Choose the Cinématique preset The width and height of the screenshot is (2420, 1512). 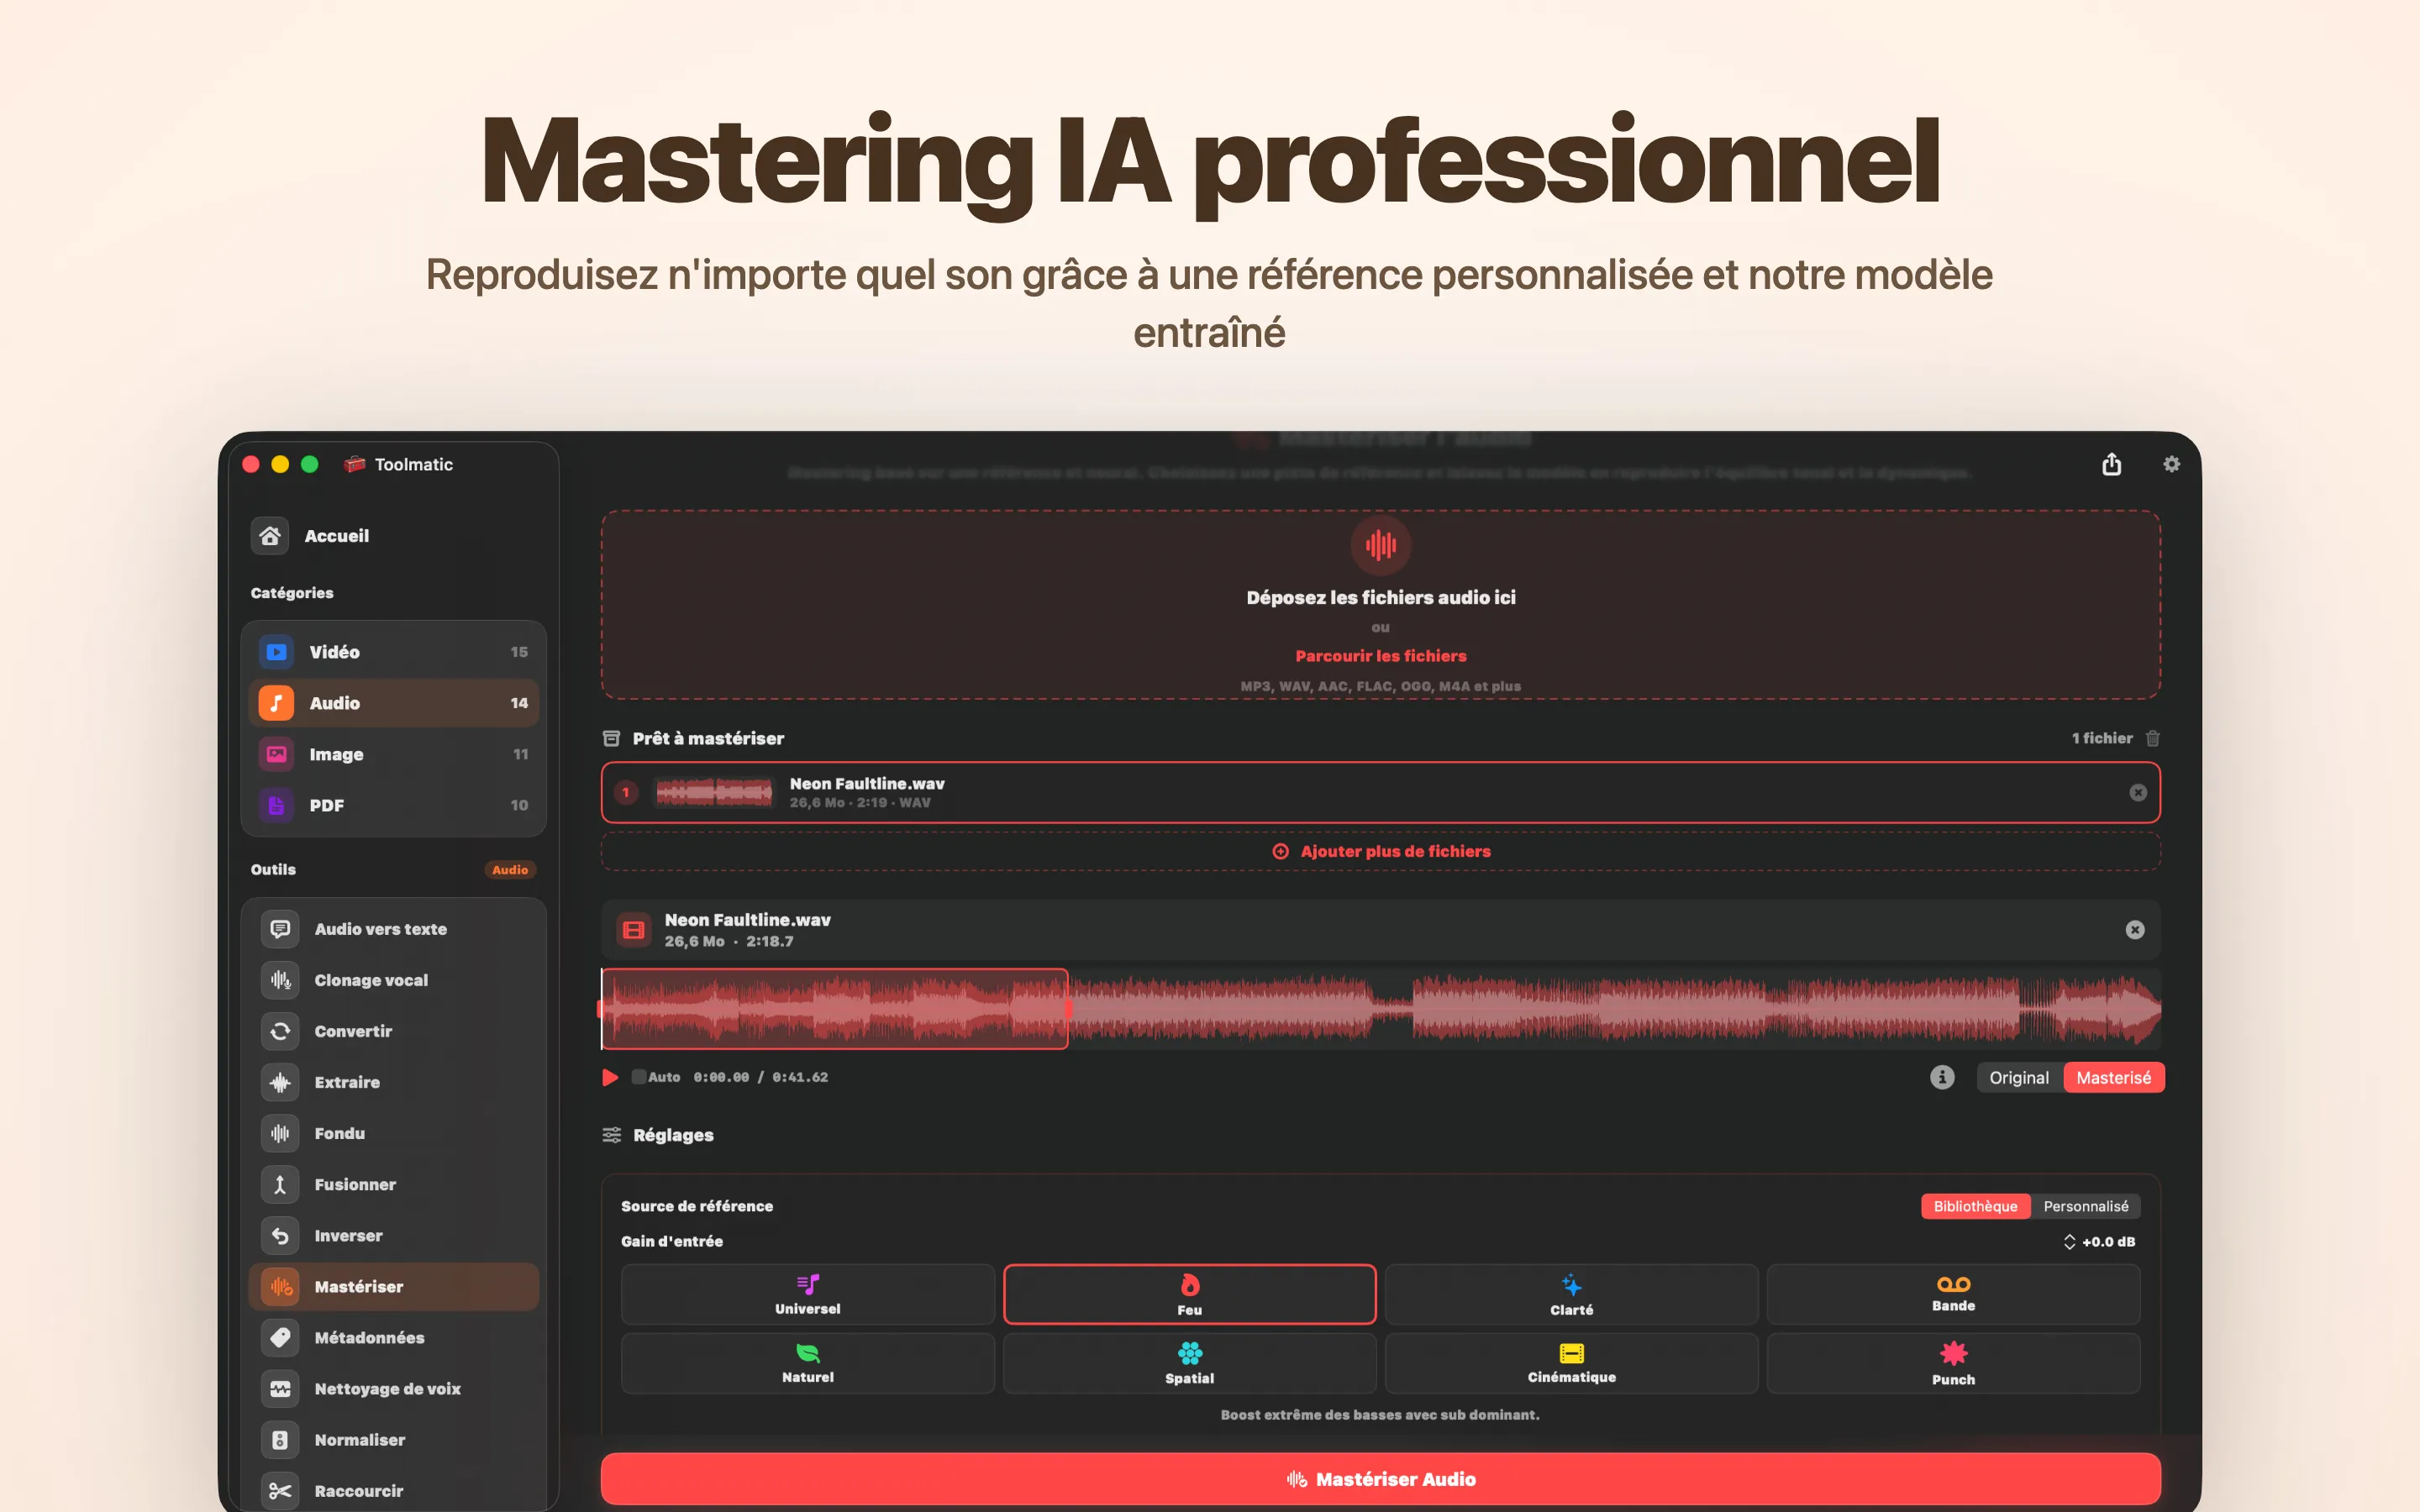pyautogui.click(x=1571, y=1363)
